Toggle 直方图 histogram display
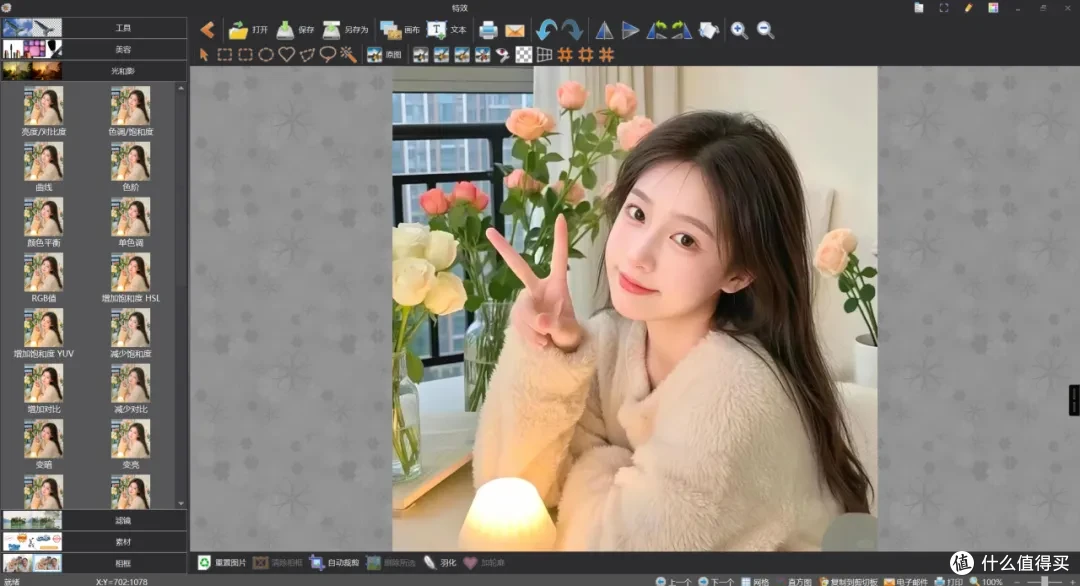The width and height of the screenshot is (1080, 586). coord(795,582)
